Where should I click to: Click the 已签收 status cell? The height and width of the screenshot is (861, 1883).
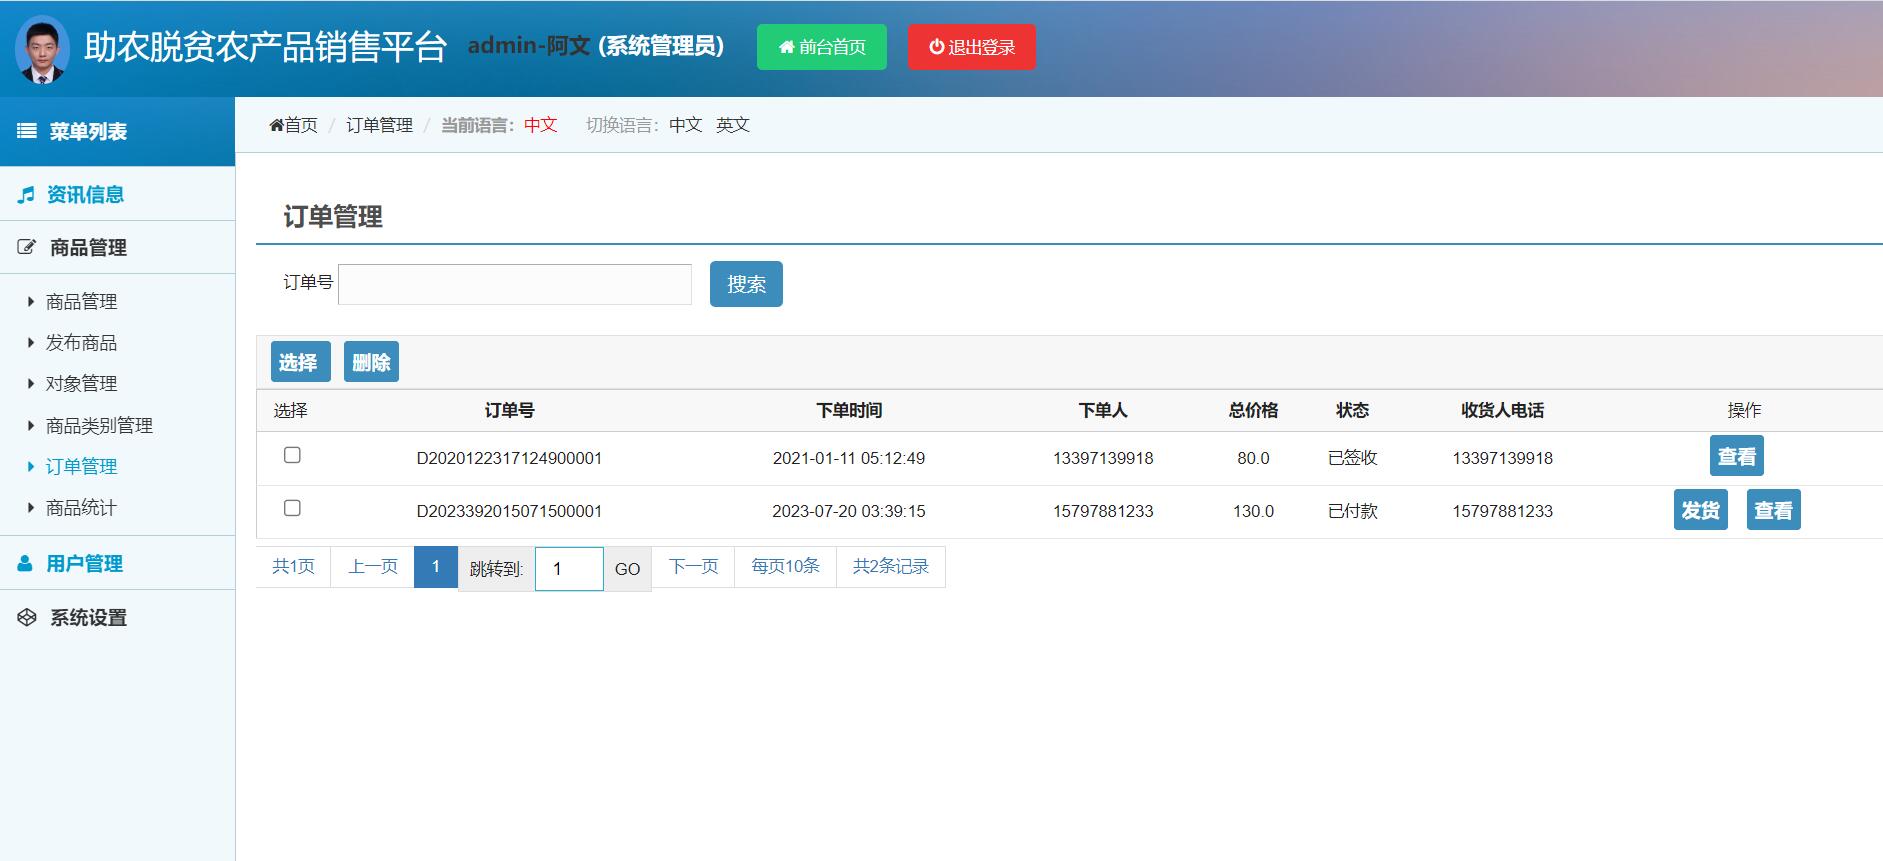(x=1352, y=458)
